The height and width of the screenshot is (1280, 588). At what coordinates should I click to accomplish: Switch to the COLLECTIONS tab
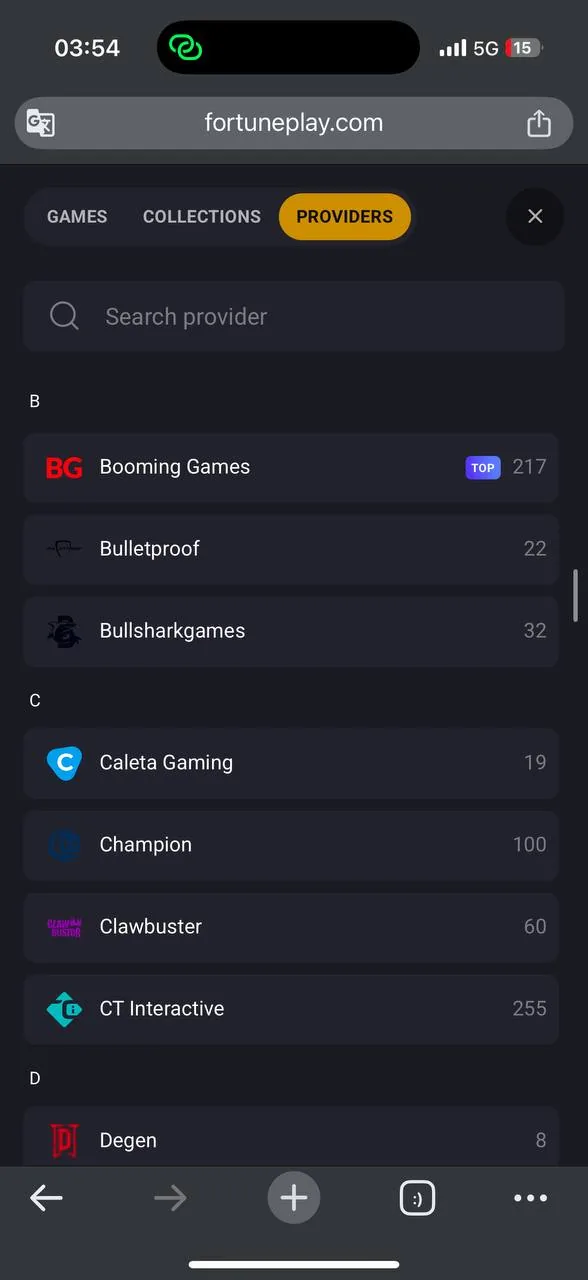[x=202, y=216]
